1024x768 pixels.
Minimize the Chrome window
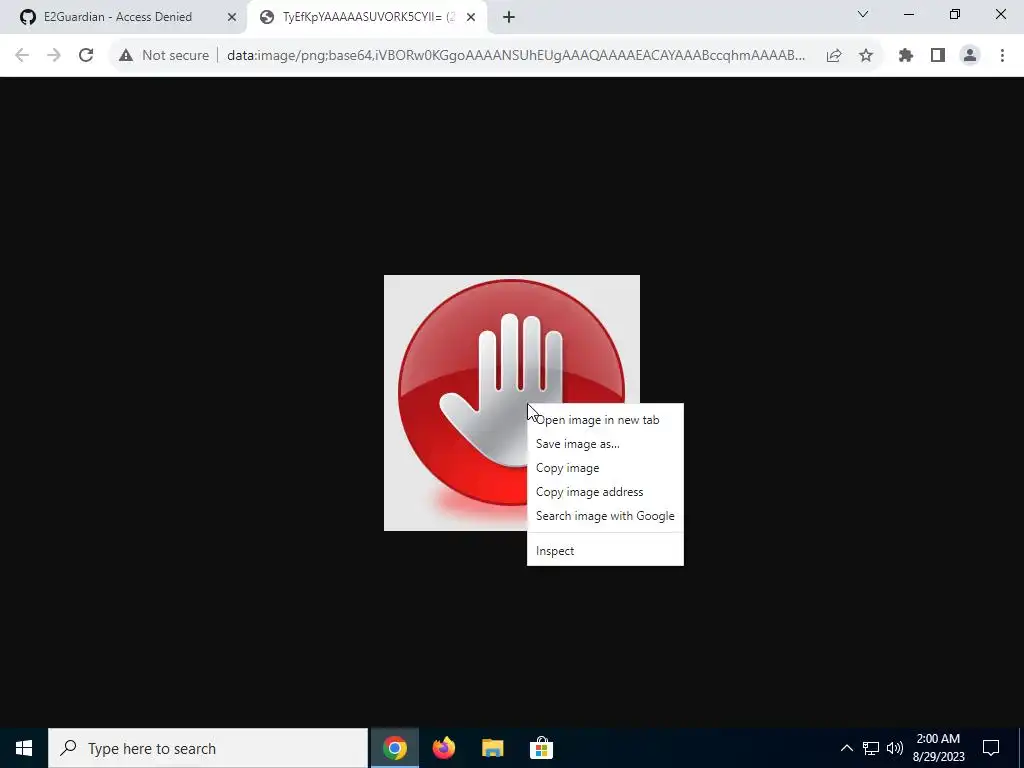point(908,14)
